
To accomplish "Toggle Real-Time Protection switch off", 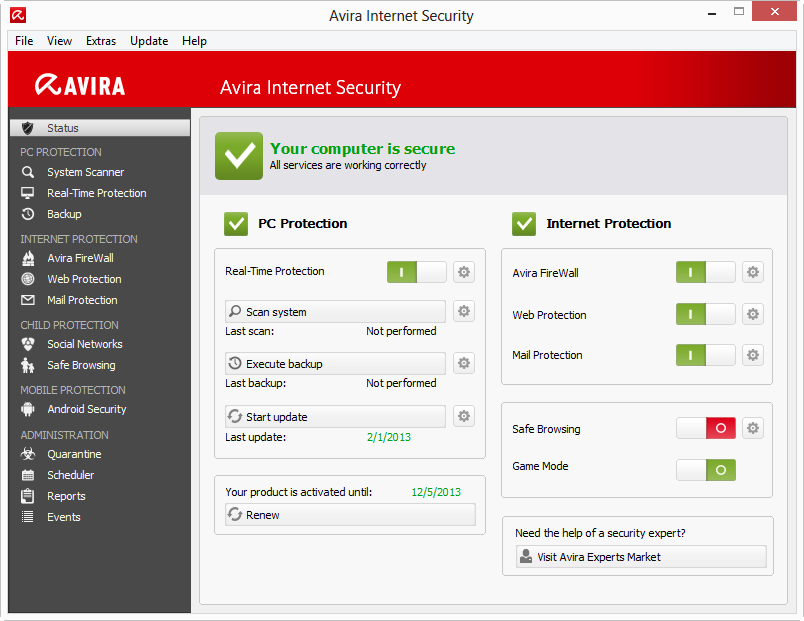I will 416,272.
